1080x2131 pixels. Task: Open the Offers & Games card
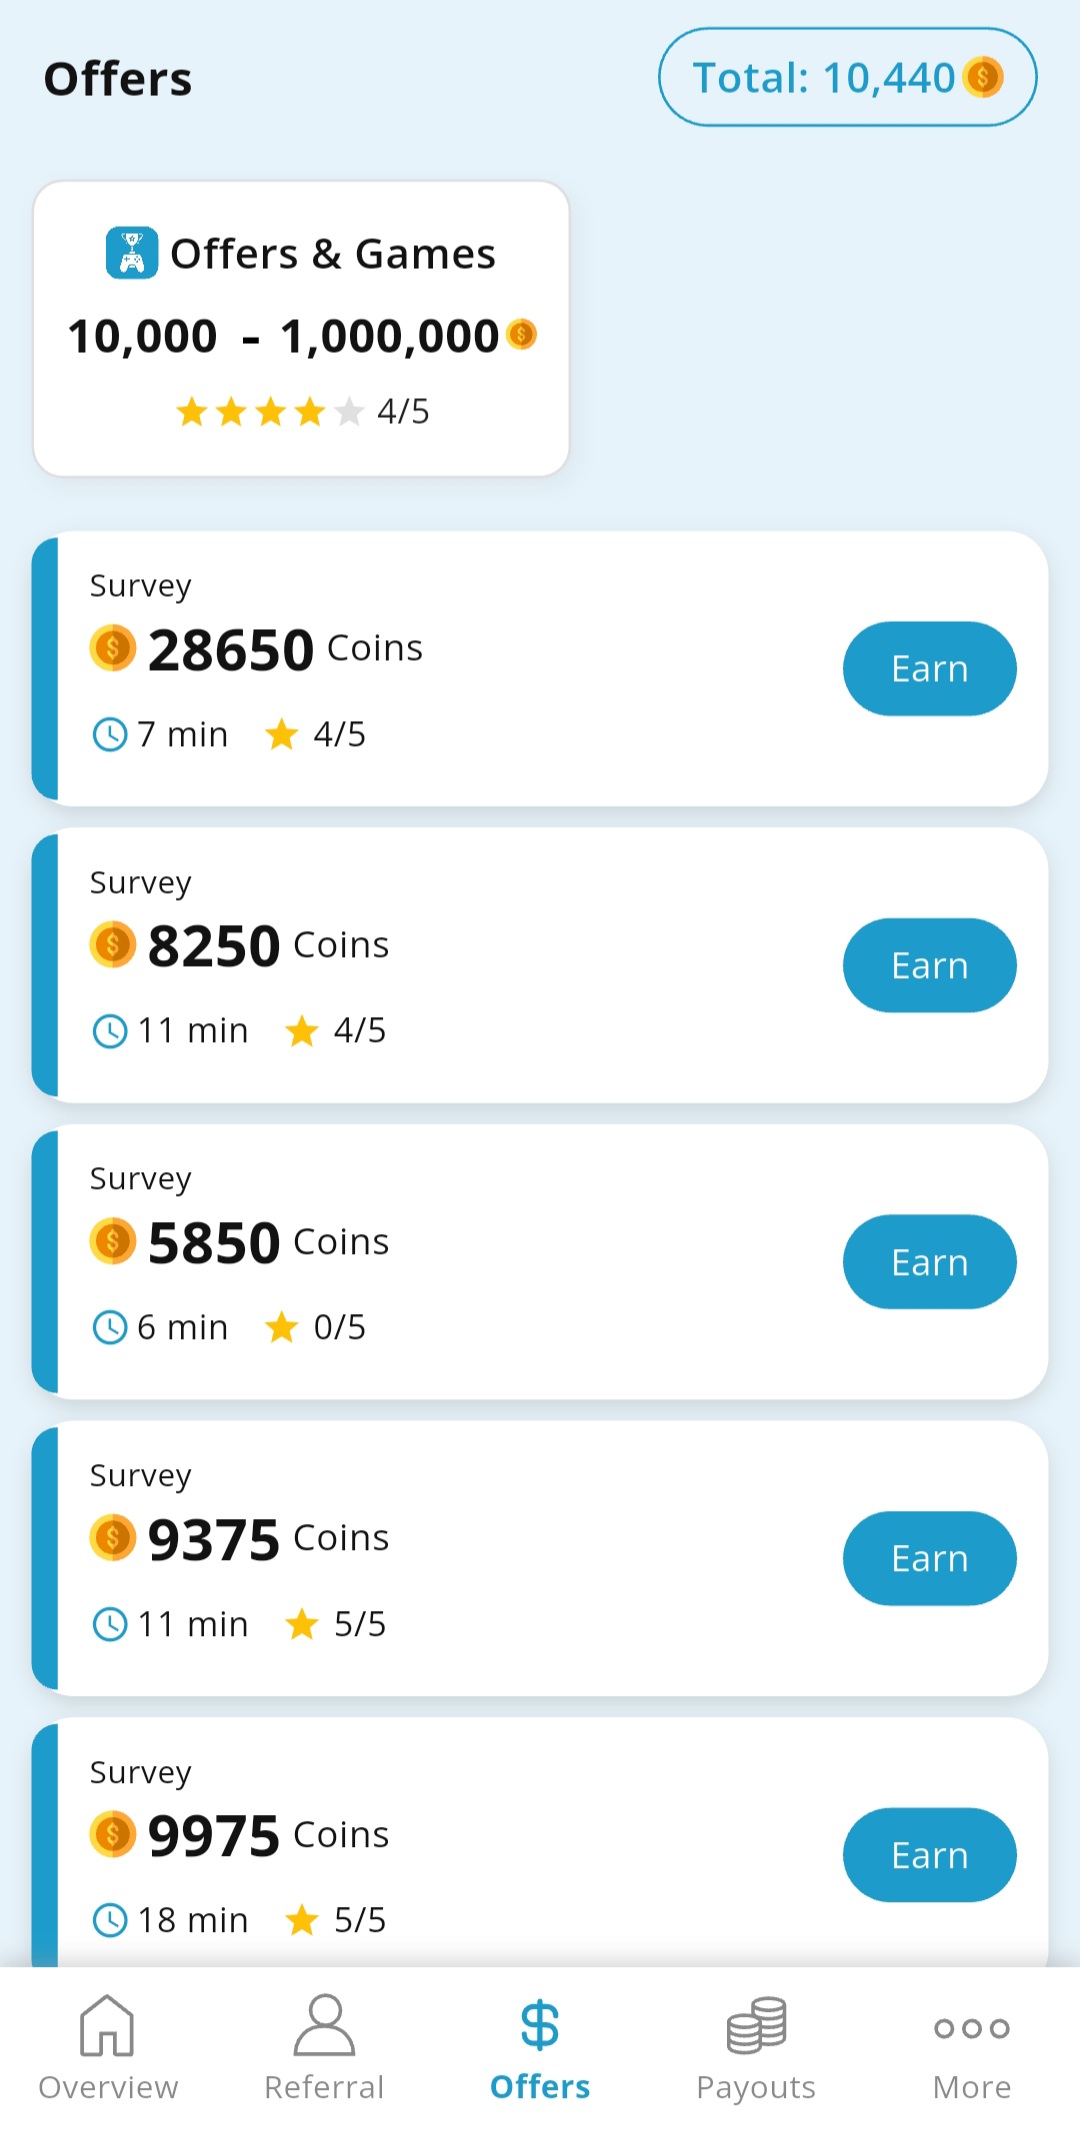(x=301, y=328)
